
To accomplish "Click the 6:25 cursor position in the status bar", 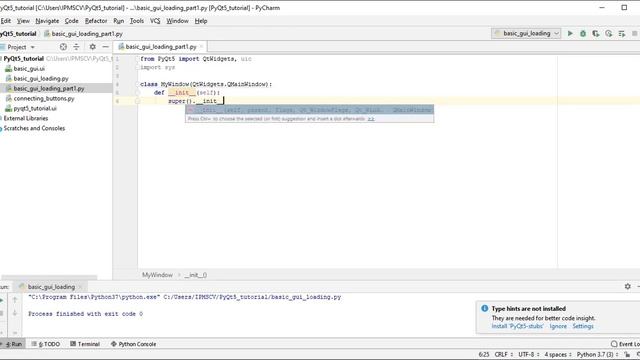I will point(484,354).
